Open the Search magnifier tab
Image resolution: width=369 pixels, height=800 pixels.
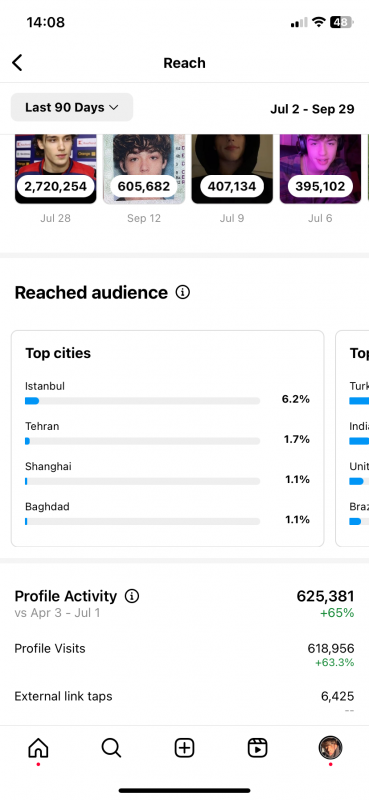tap(111, 748)
